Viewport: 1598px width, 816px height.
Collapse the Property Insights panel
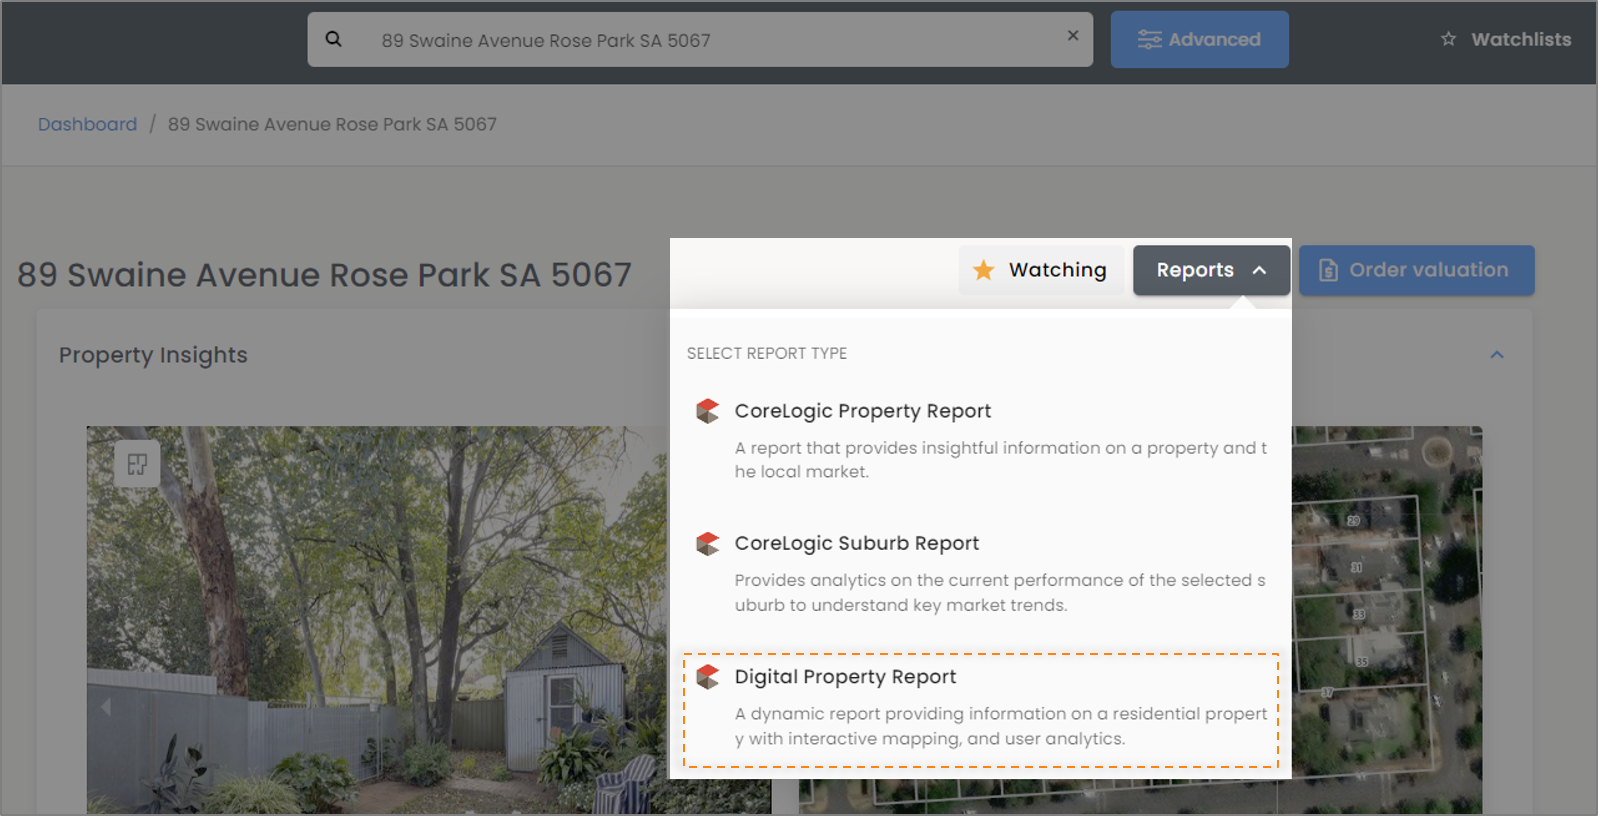pos(1497,355)
